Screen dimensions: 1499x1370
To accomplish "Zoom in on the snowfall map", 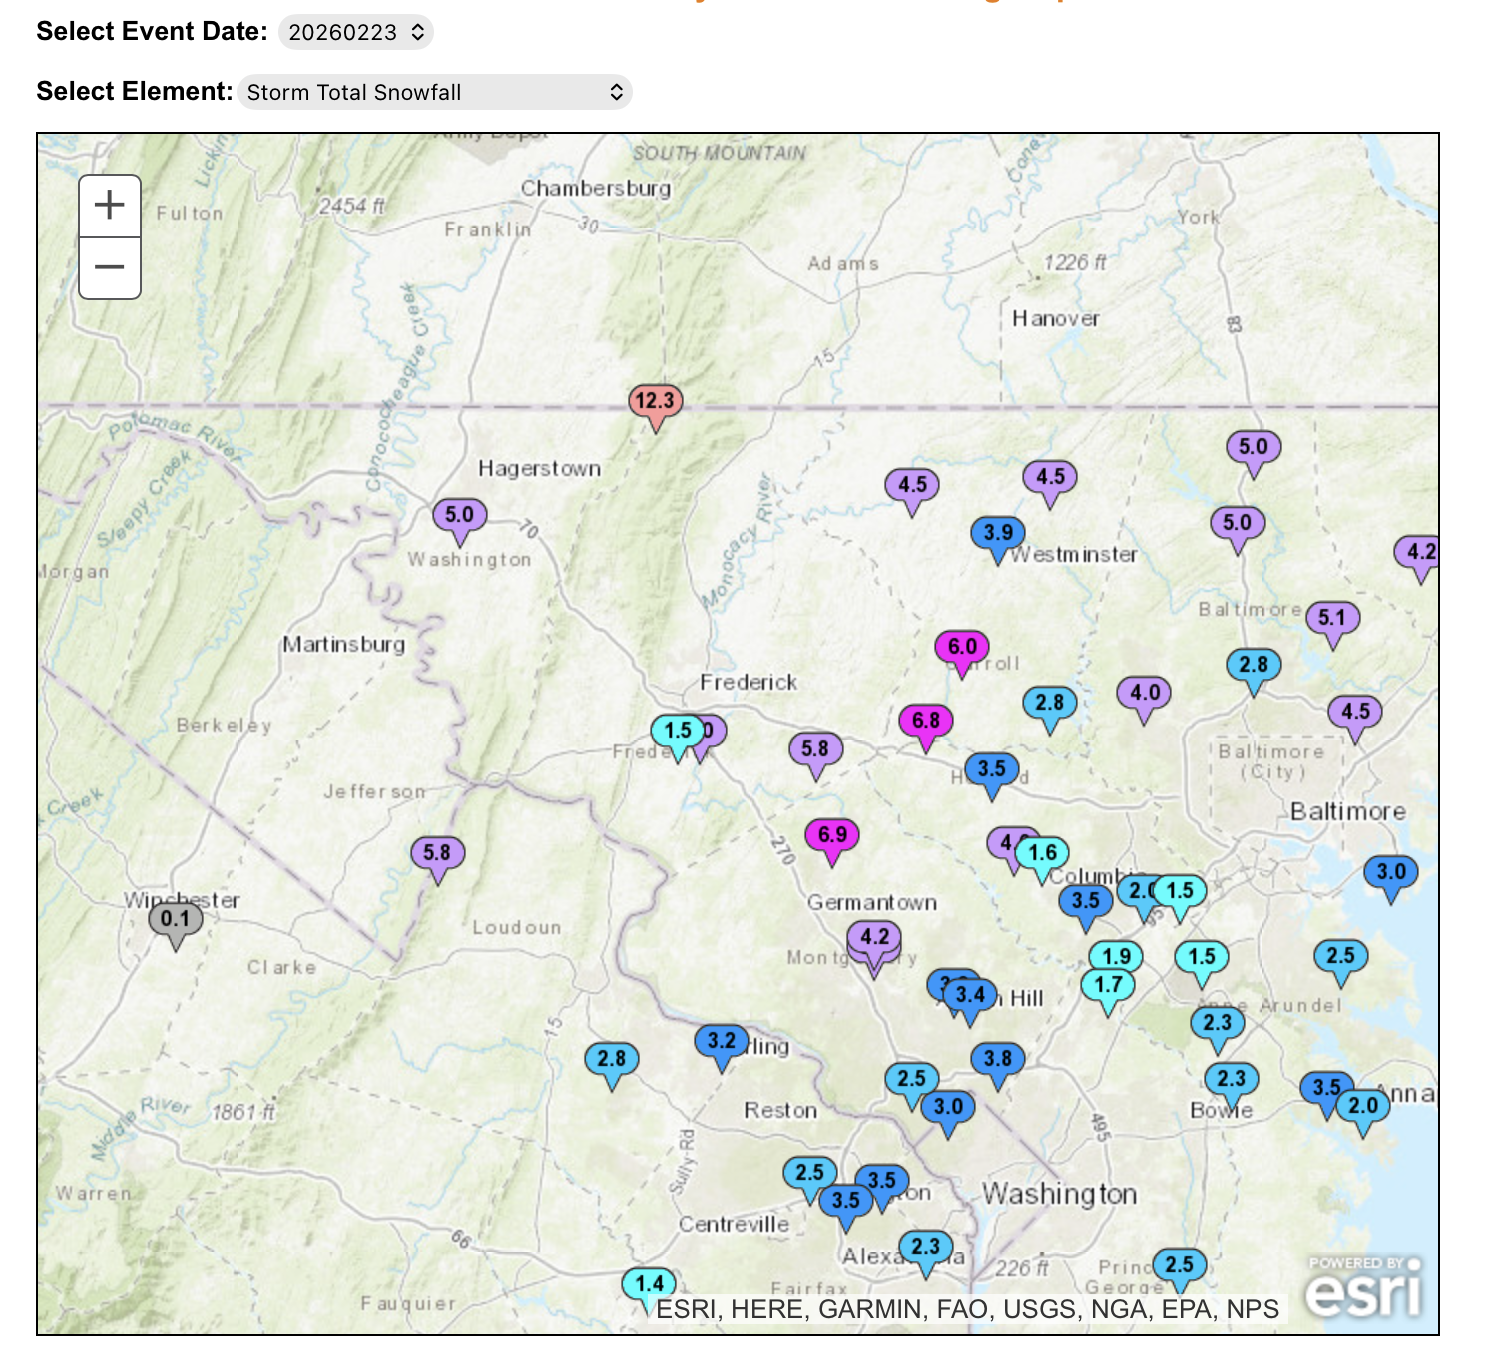I will point(110,206).
